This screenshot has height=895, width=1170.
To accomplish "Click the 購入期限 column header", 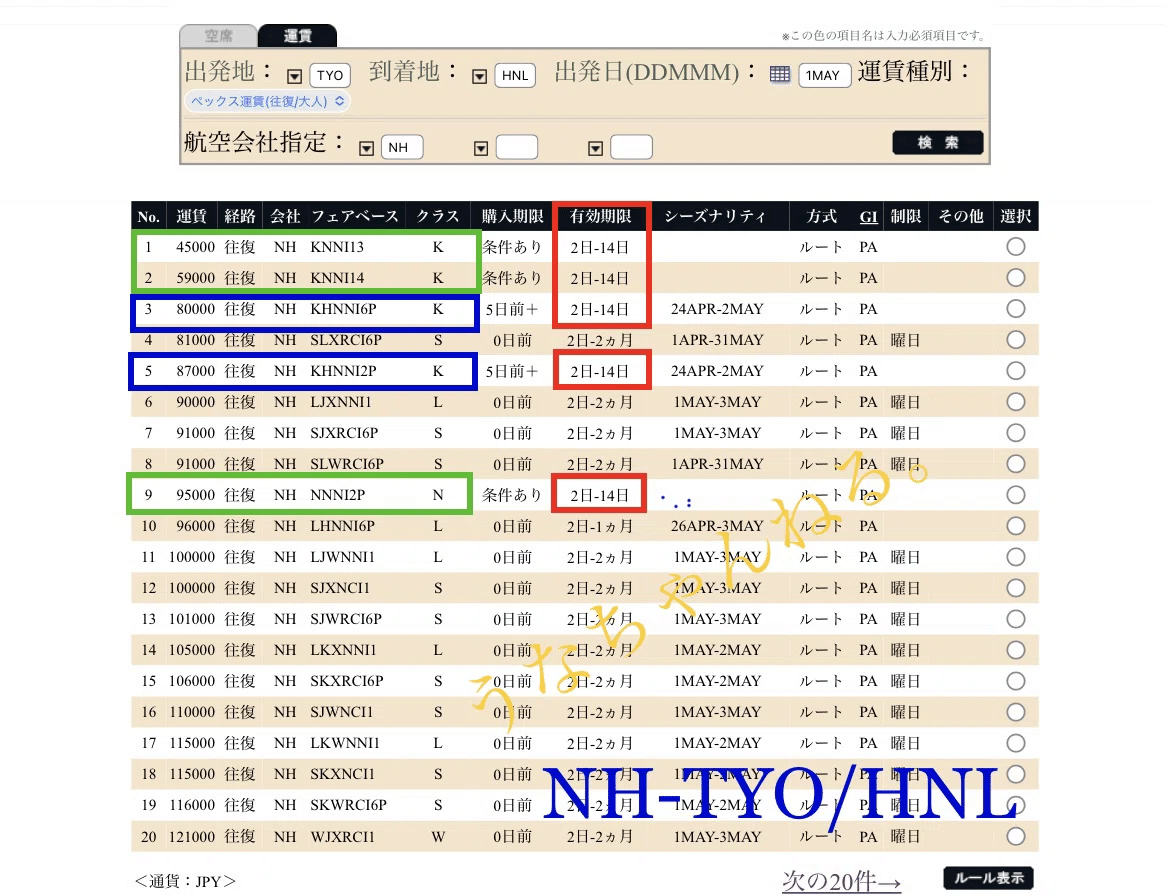I will click(513, 216).
